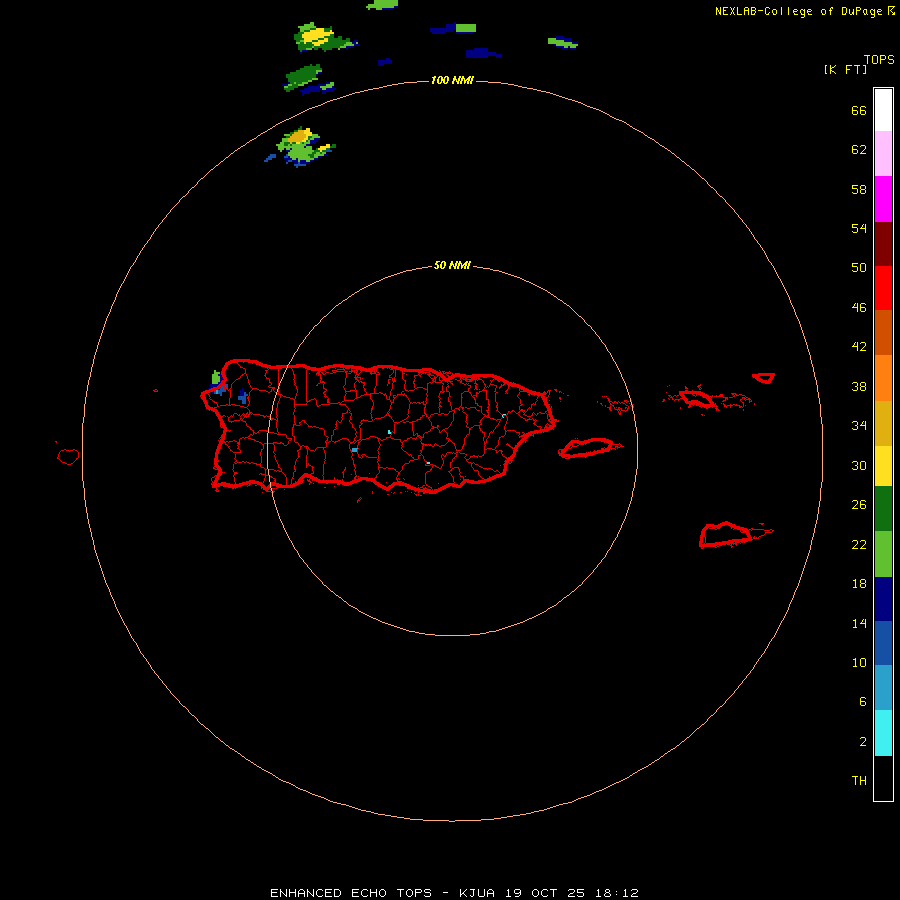Viewport: 900px width, 900px height.
Task: Click the white swatch in the tops legend
Action: click(x=883, y=110)
